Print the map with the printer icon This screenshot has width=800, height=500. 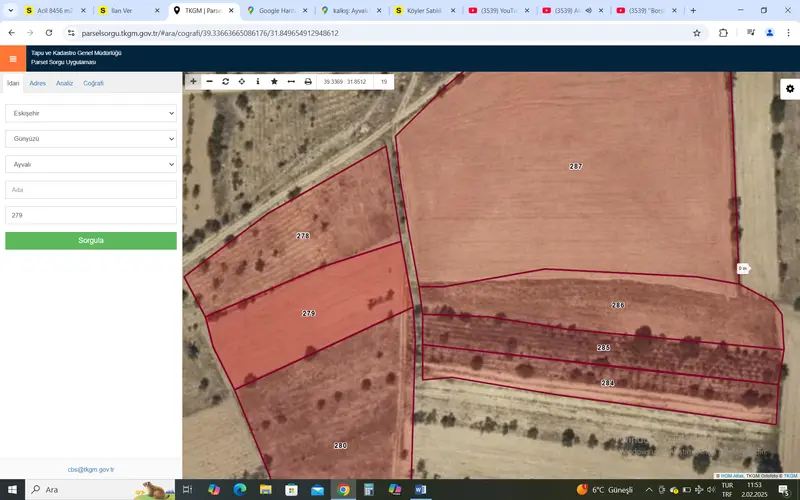308,82
